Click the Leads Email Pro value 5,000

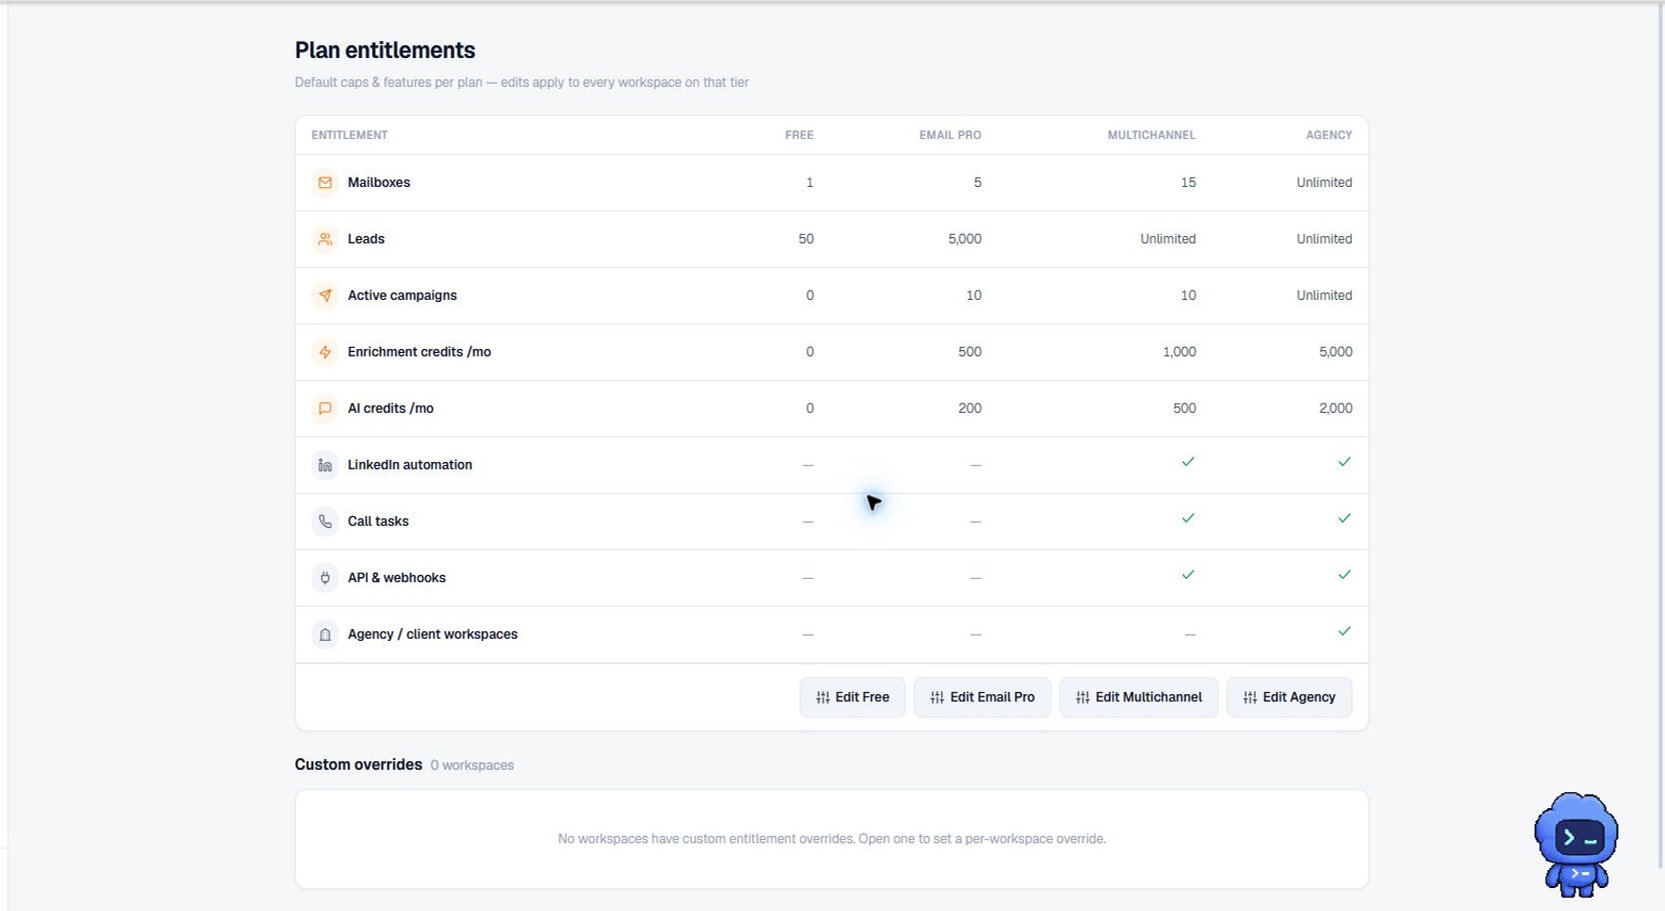click(965, 239)
